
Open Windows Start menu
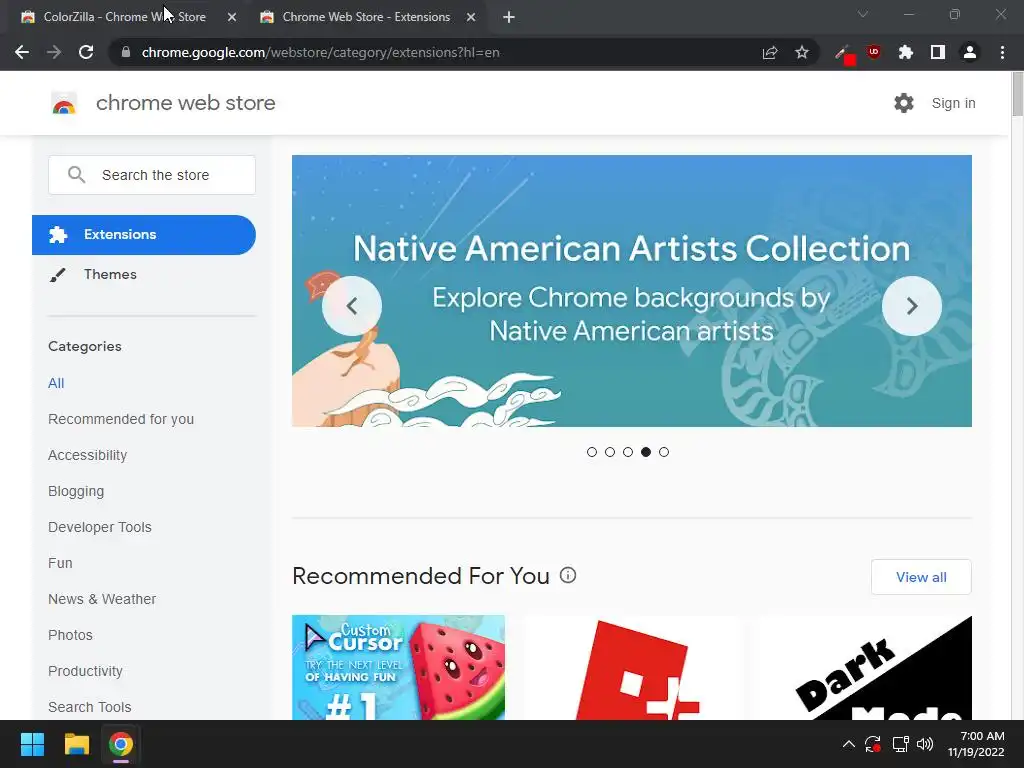pyautogui.click(x=32, y=744)
